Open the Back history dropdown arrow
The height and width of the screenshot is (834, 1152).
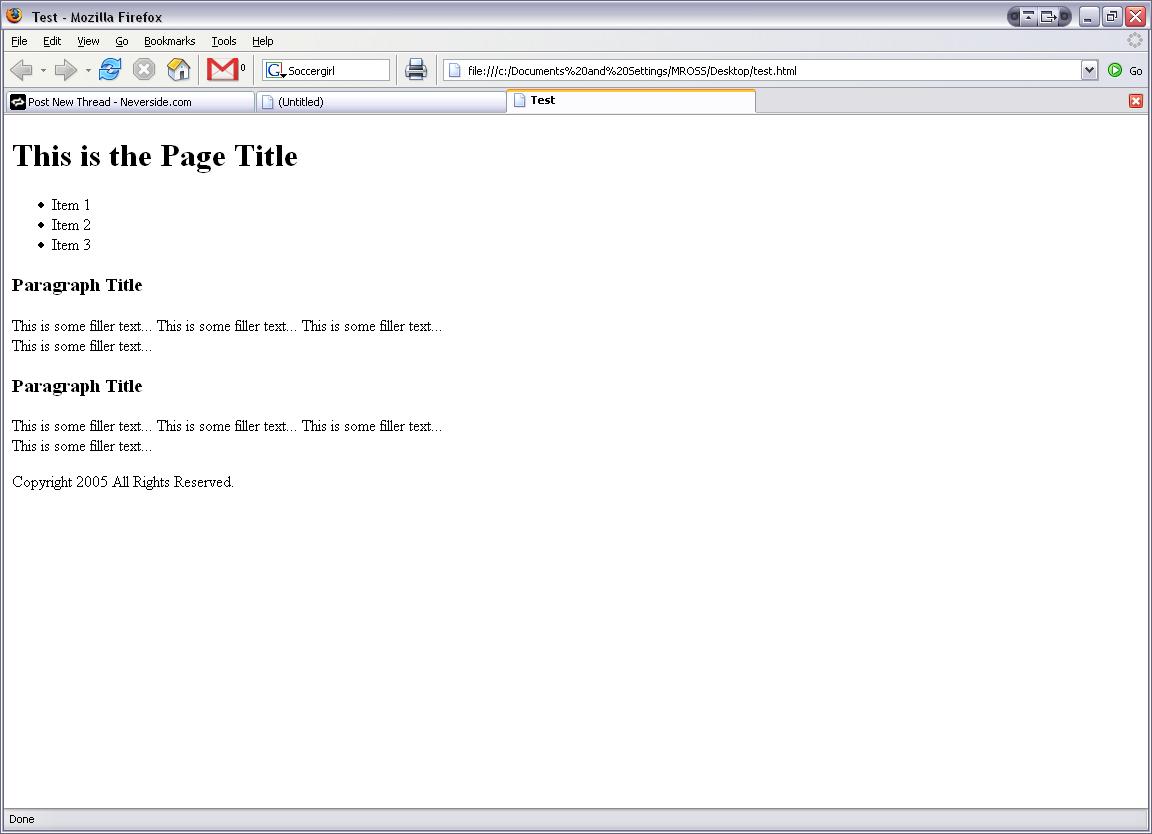[x=43, y=71]
